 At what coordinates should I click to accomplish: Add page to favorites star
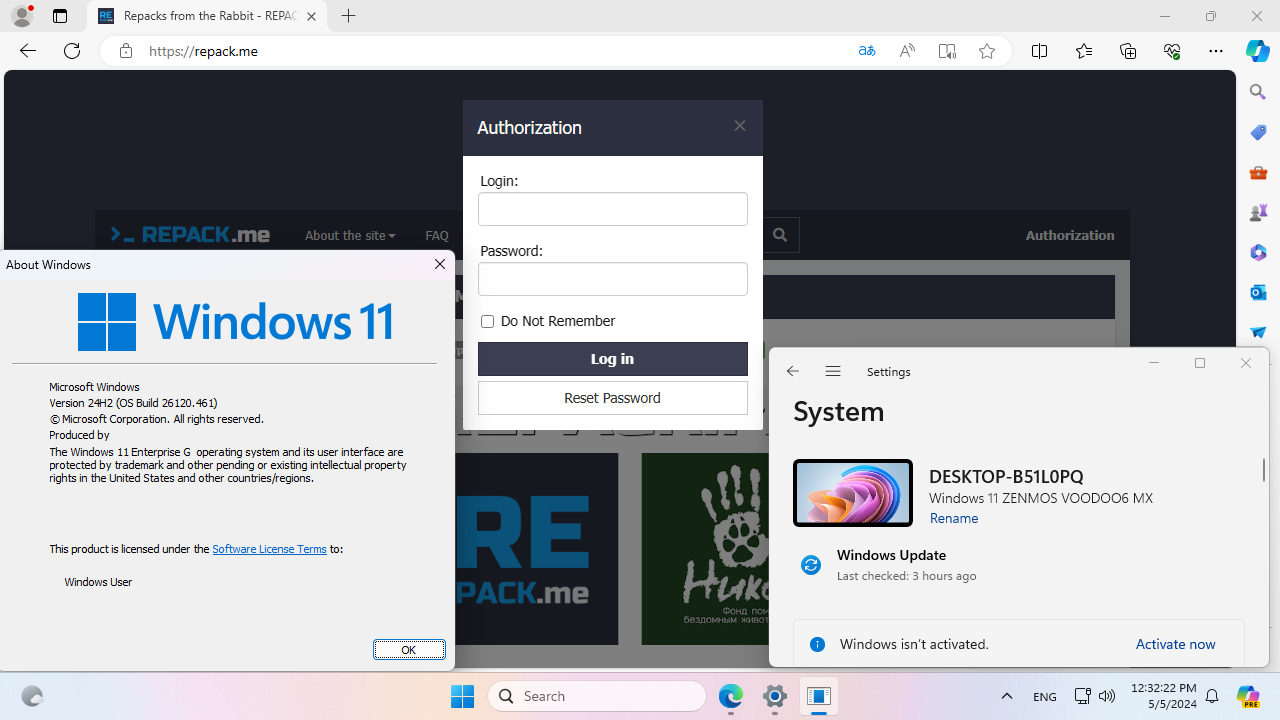(987, 51)
